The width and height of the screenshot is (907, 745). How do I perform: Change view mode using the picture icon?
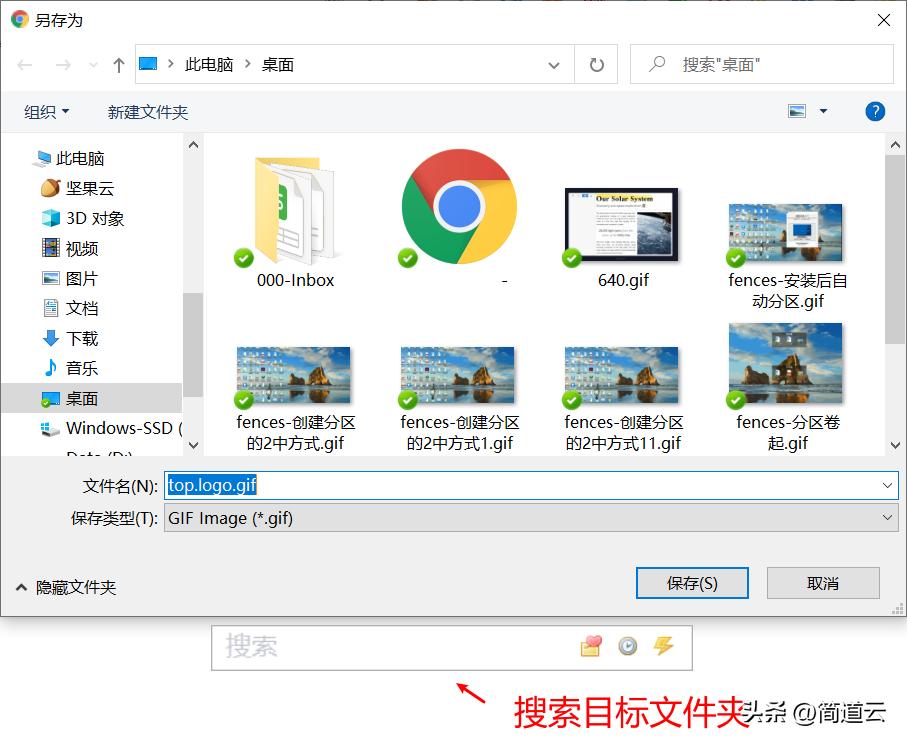[797, 111]
